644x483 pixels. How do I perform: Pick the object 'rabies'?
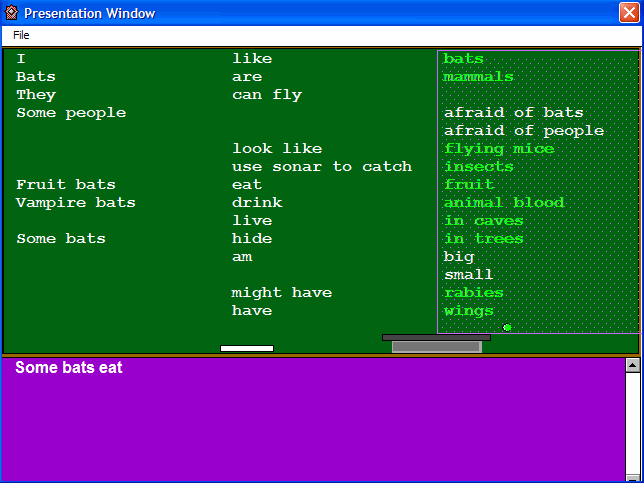point(474,293)
